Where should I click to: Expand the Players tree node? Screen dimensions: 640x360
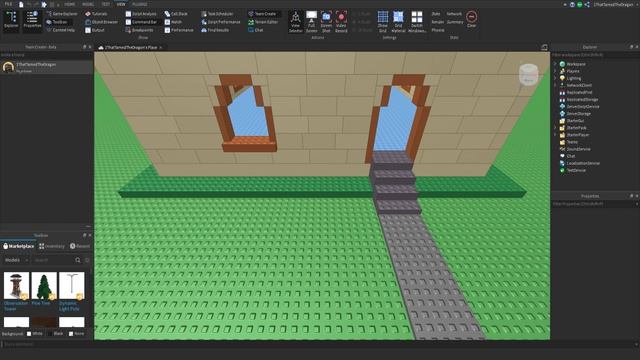(x=555, y=71)
